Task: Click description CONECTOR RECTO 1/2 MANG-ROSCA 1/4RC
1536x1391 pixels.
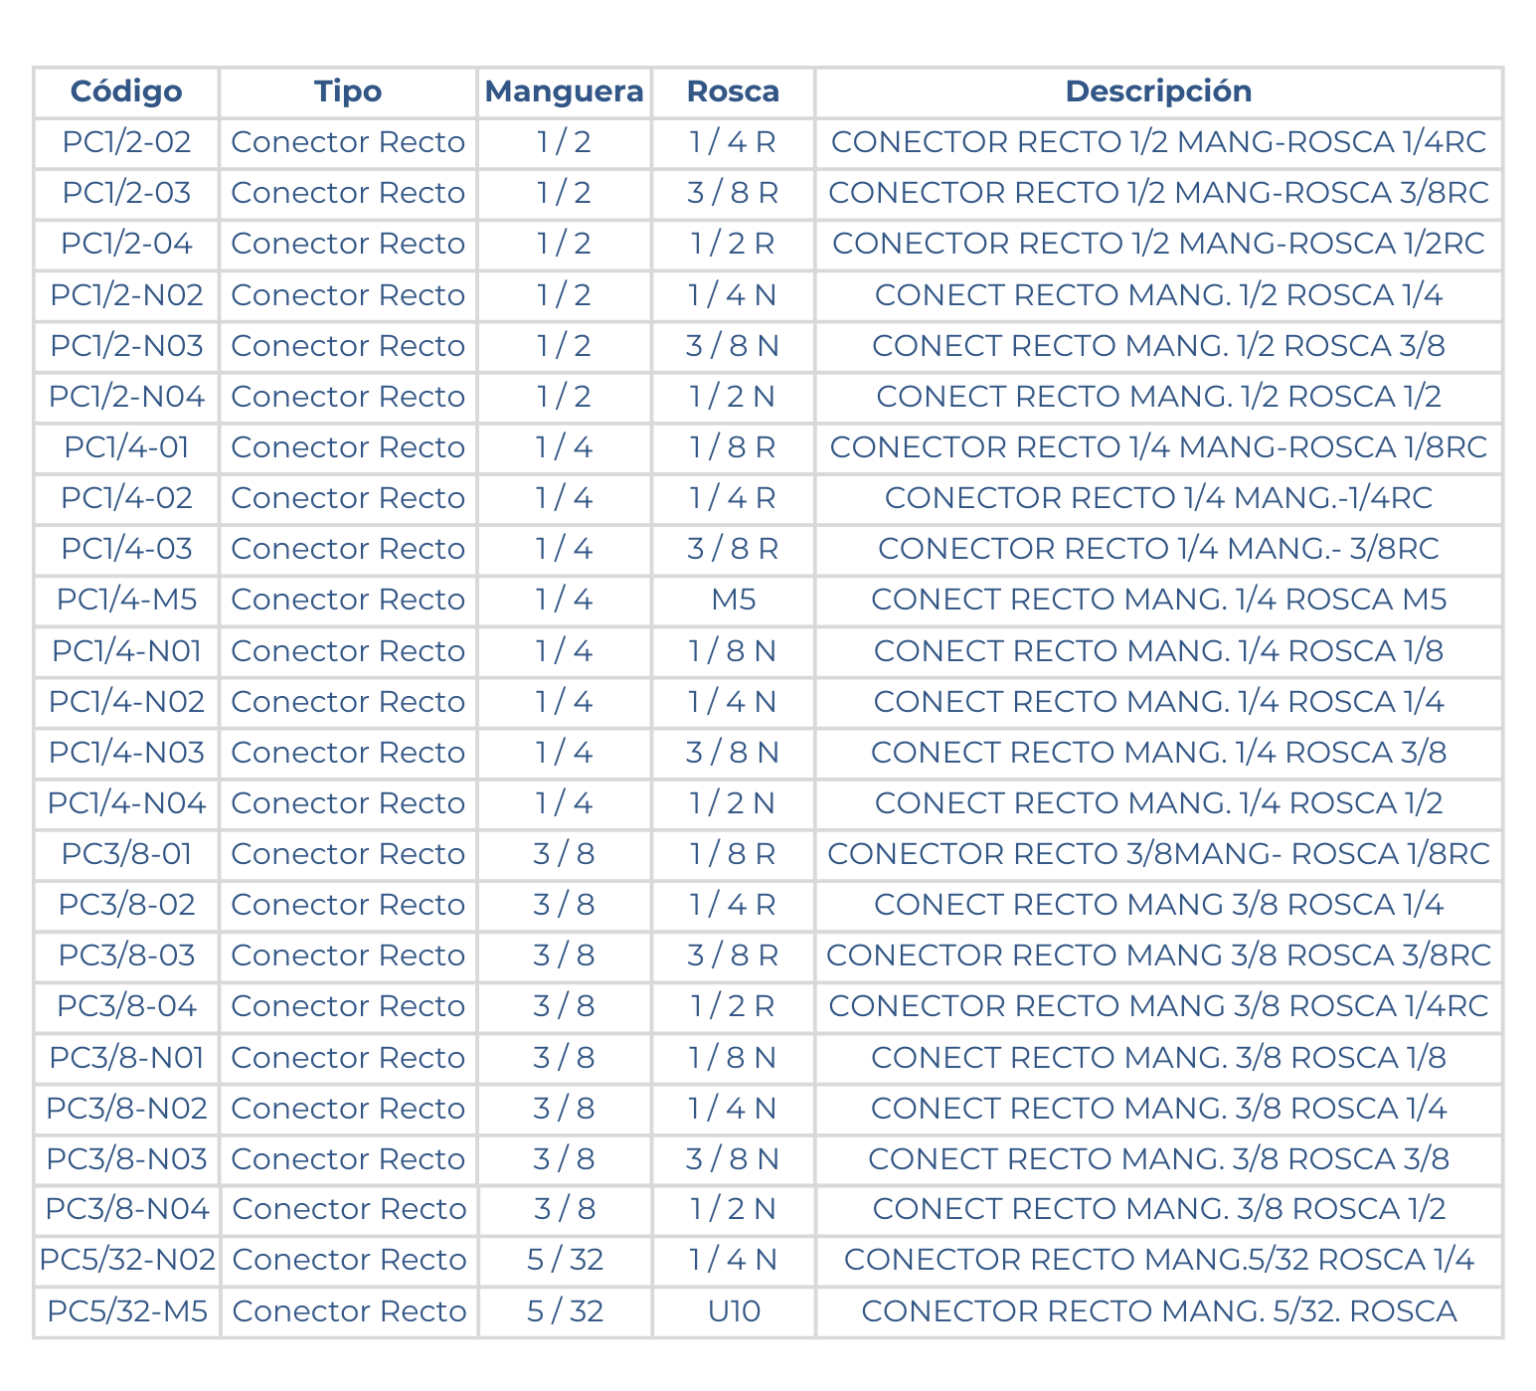Action: pyautogui.click(x=1158, y=142)
